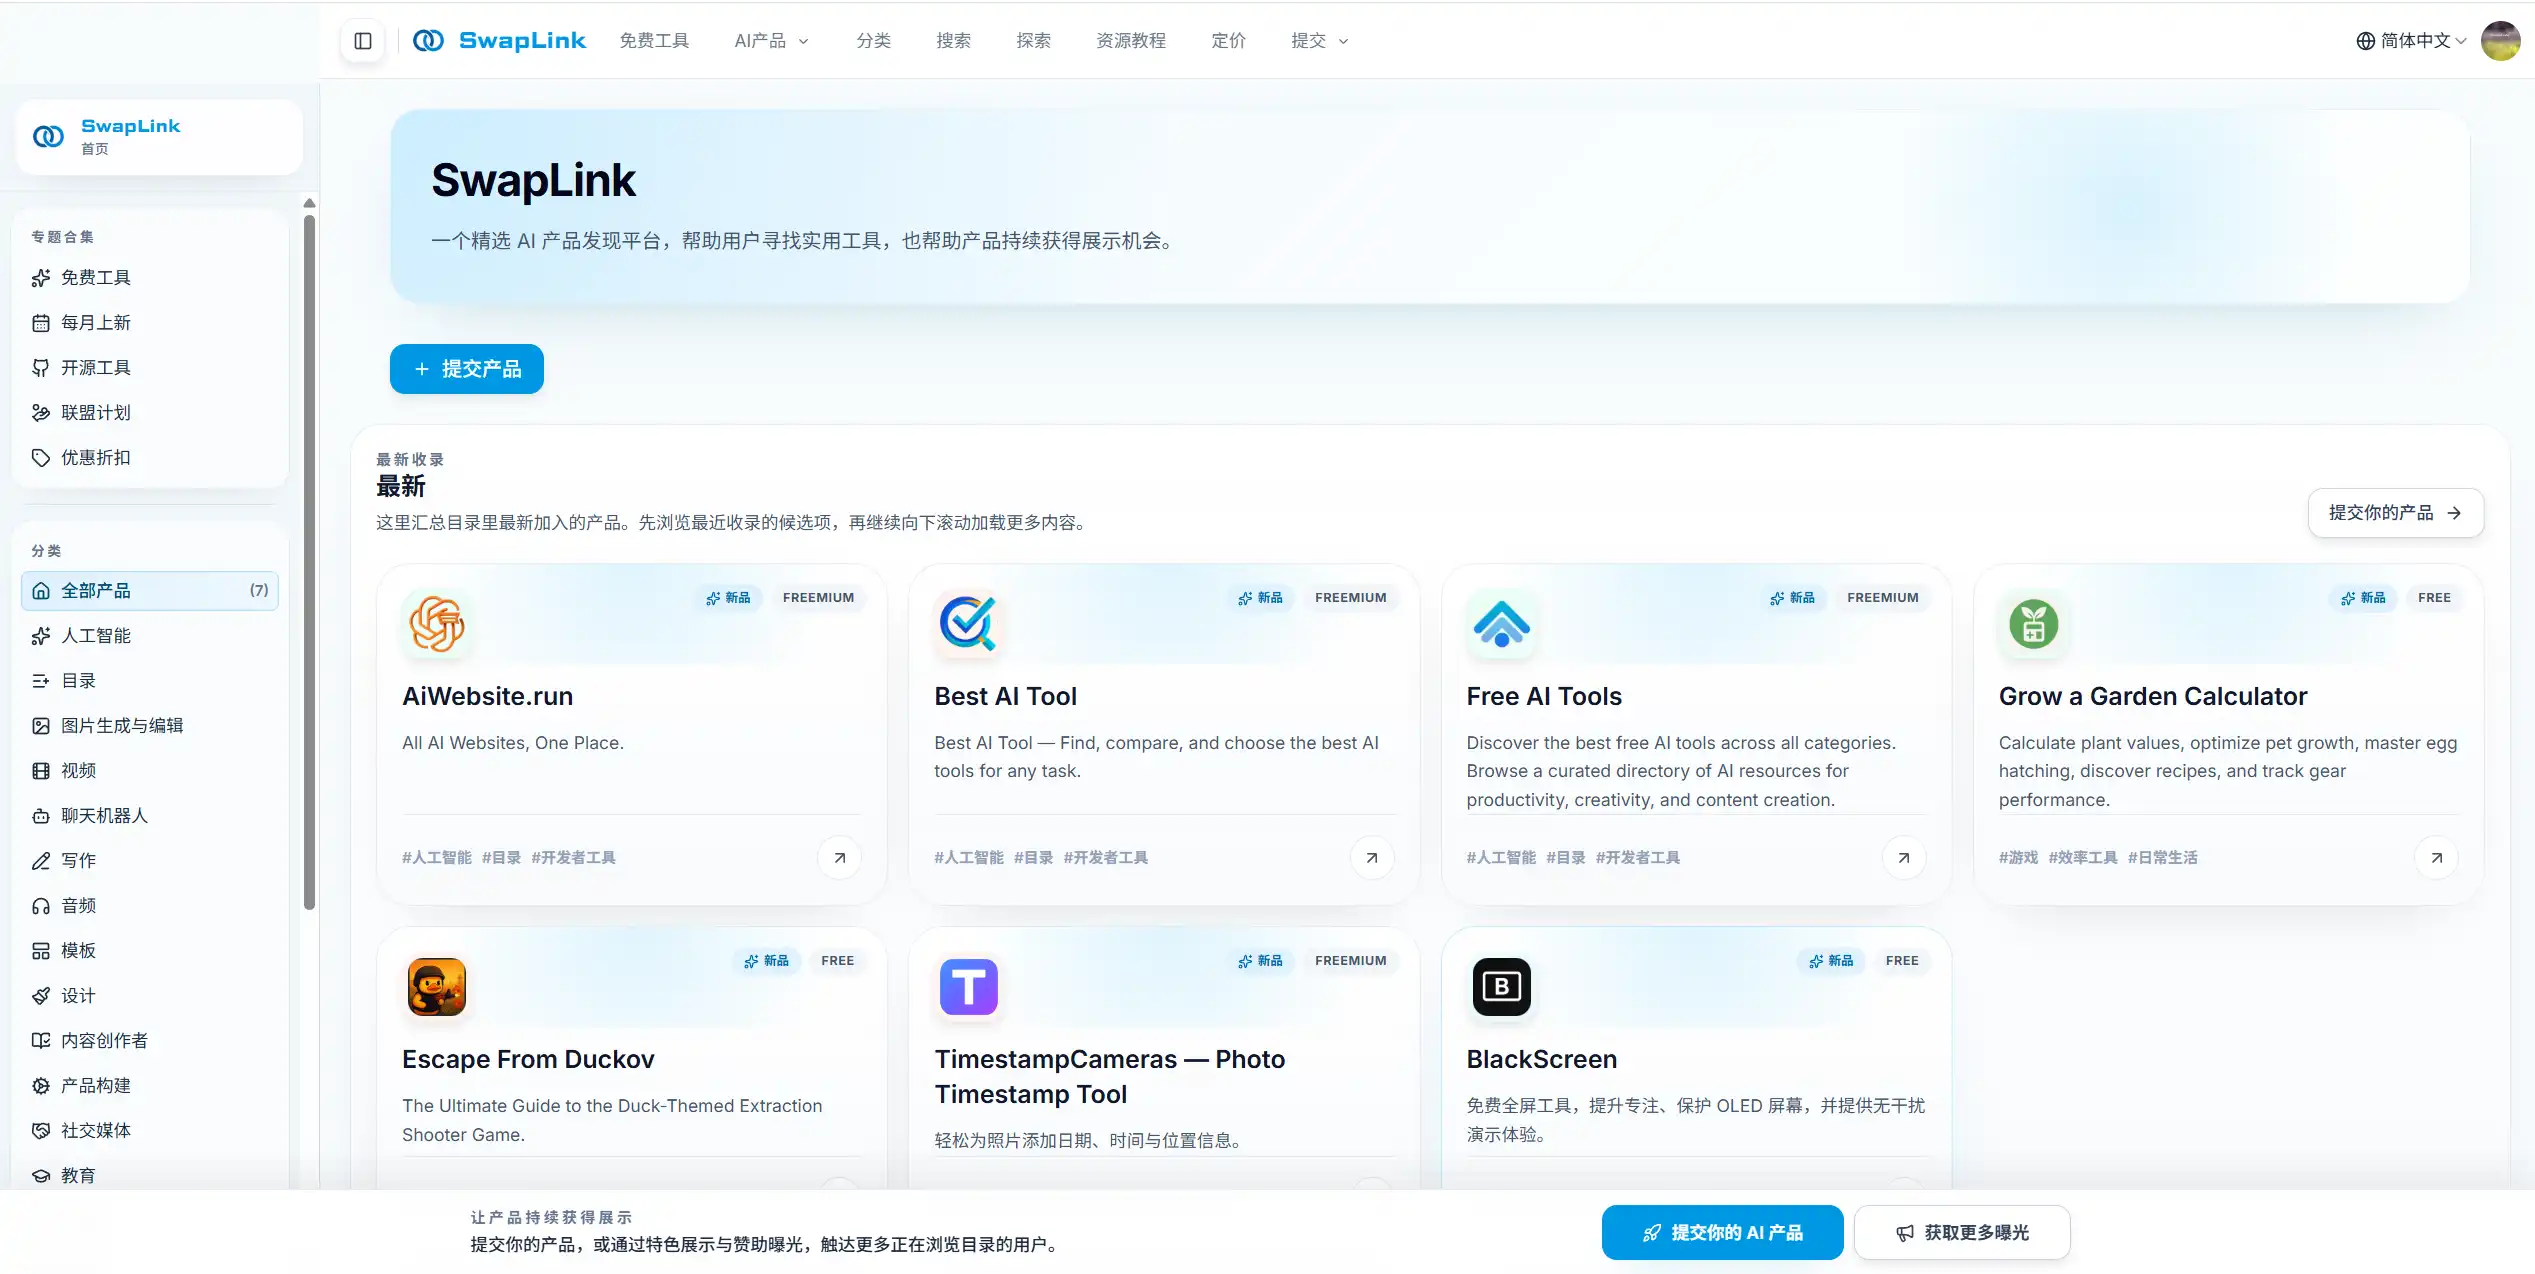Viewport: 2535px width, 1274px height.
Task: Click BlackScreen app icon
Action: [1501, 987]
